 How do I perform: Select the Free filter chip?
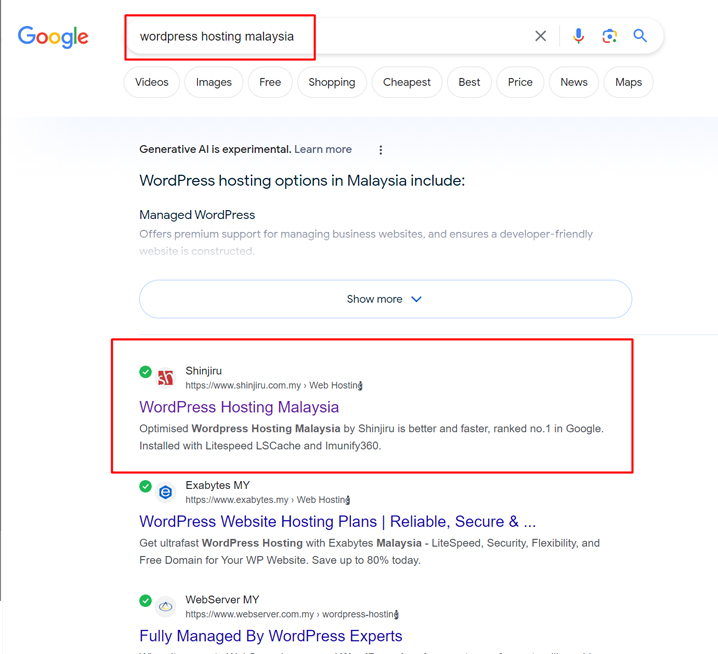270,82
